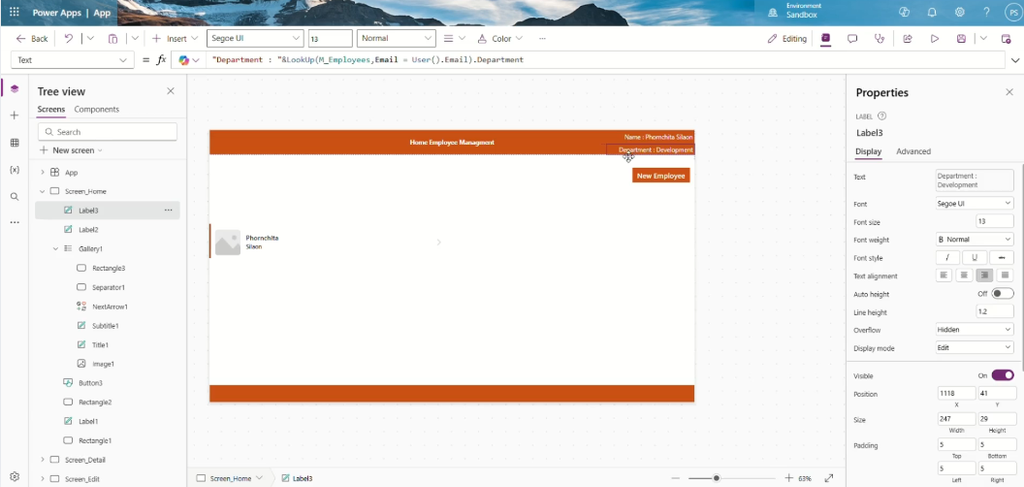Open the Comments icon in the toolbar
Screen dimensions: 1024x487
(x=852, y=39)
